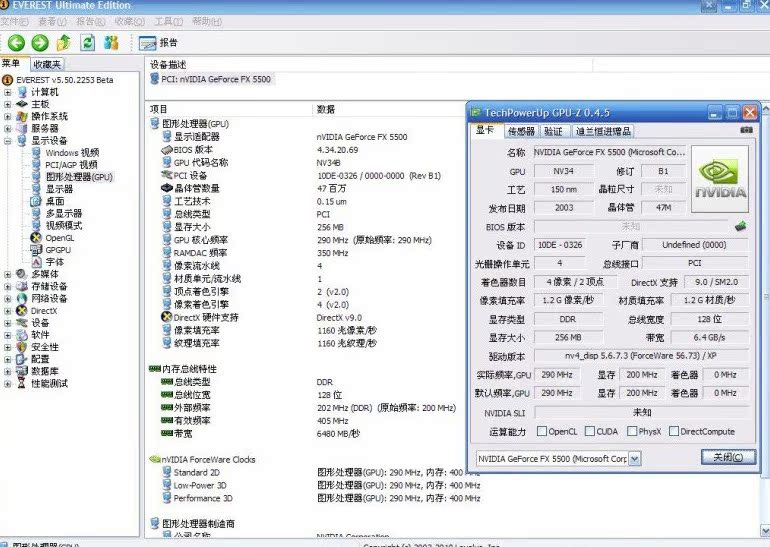Open the GPU-Z graphics card selector dropdown
The height and width of the screenshot is (547, 770).
(x=634, y=459)
